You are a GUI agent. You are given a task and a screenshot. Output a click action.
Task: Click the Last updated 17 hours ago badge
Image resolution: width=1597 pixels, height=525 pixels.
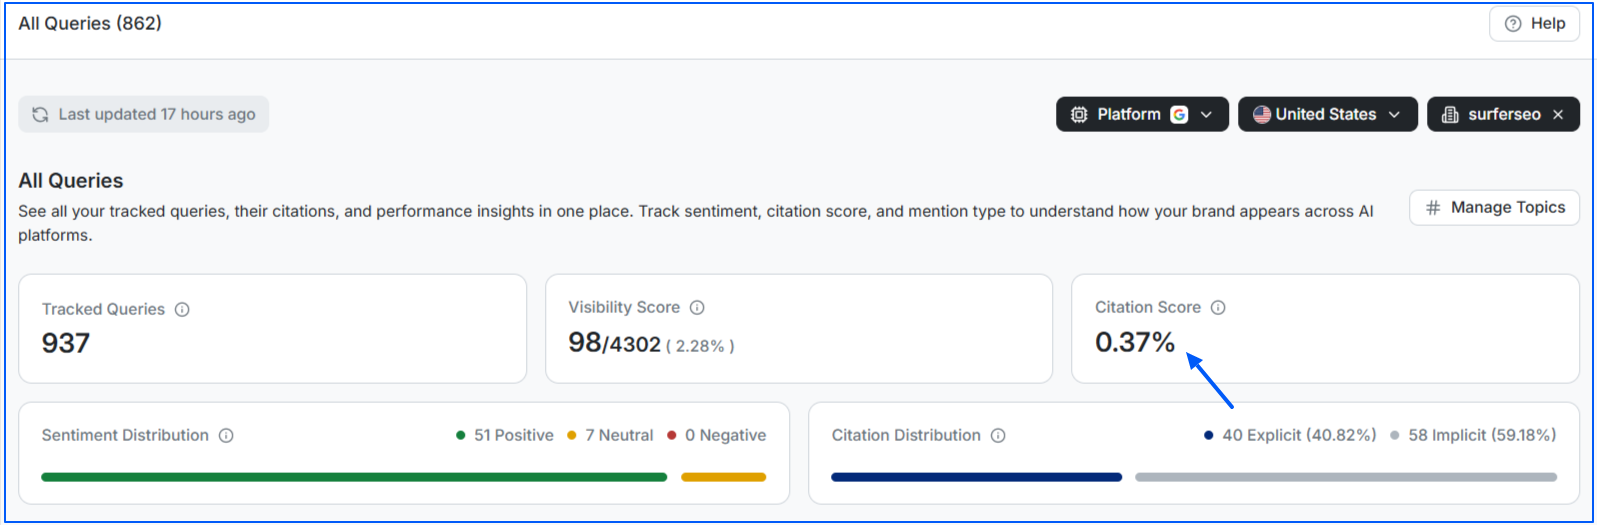143,114
